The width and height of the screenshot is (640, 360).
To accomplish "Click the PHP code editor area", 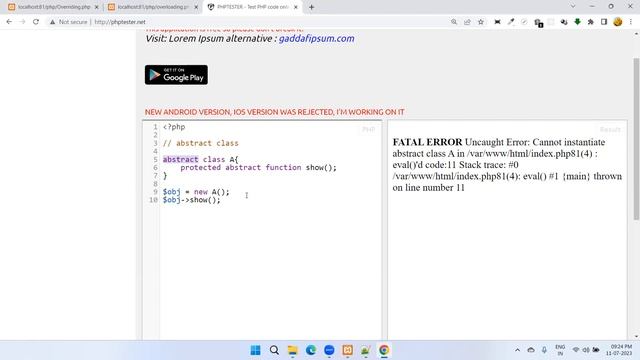I will point(262,229).
